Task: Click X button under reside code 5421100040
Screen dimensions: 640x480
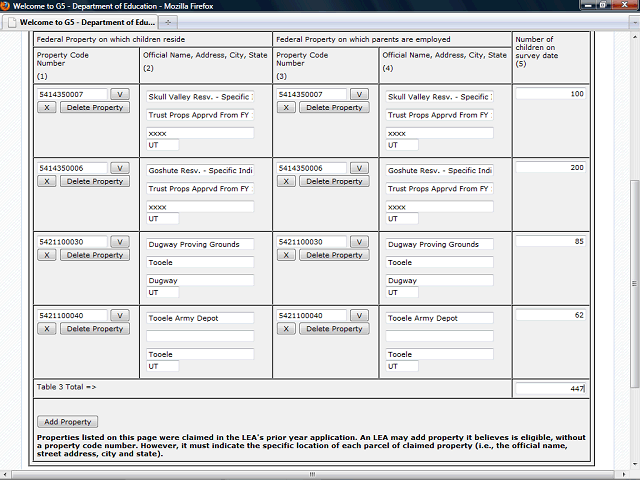Action: (x=47, y=329)
